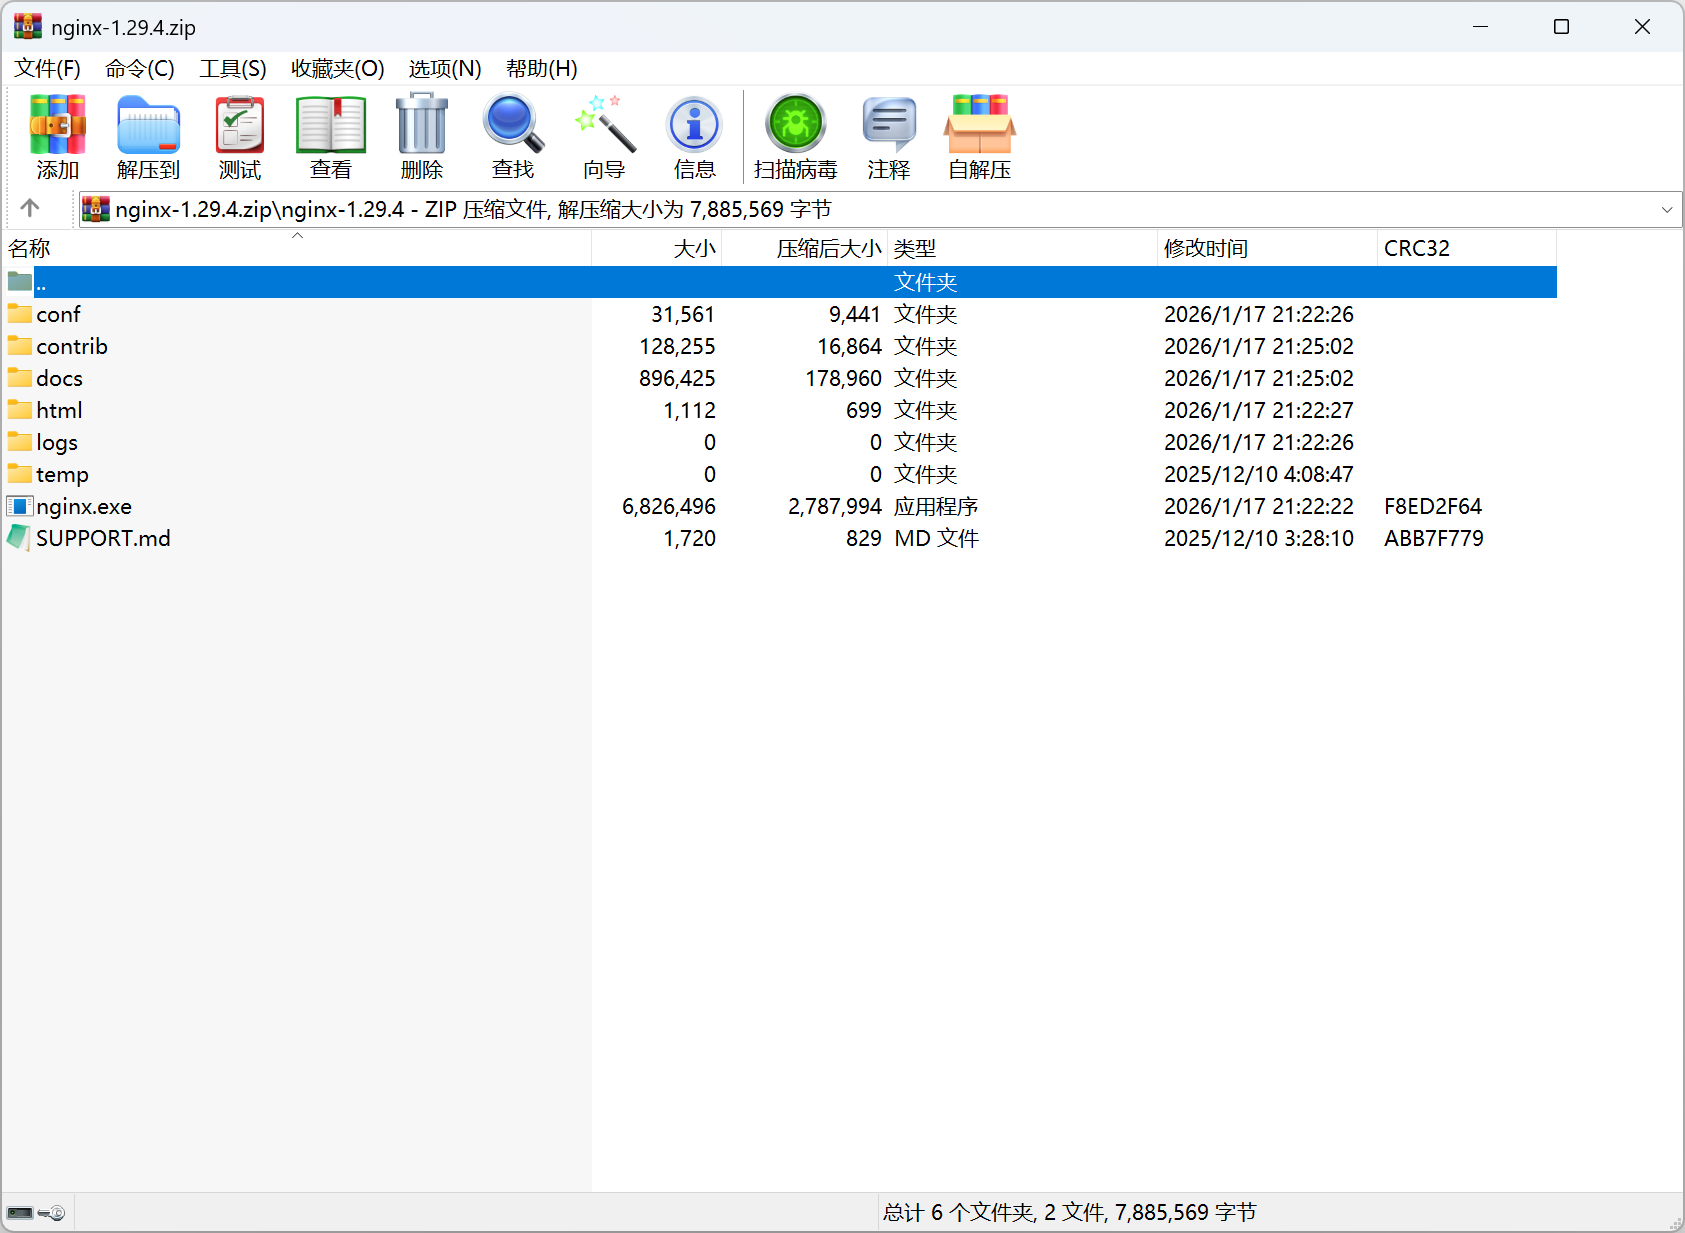Select the parent folder '..' icon

[x=20, y=282]
